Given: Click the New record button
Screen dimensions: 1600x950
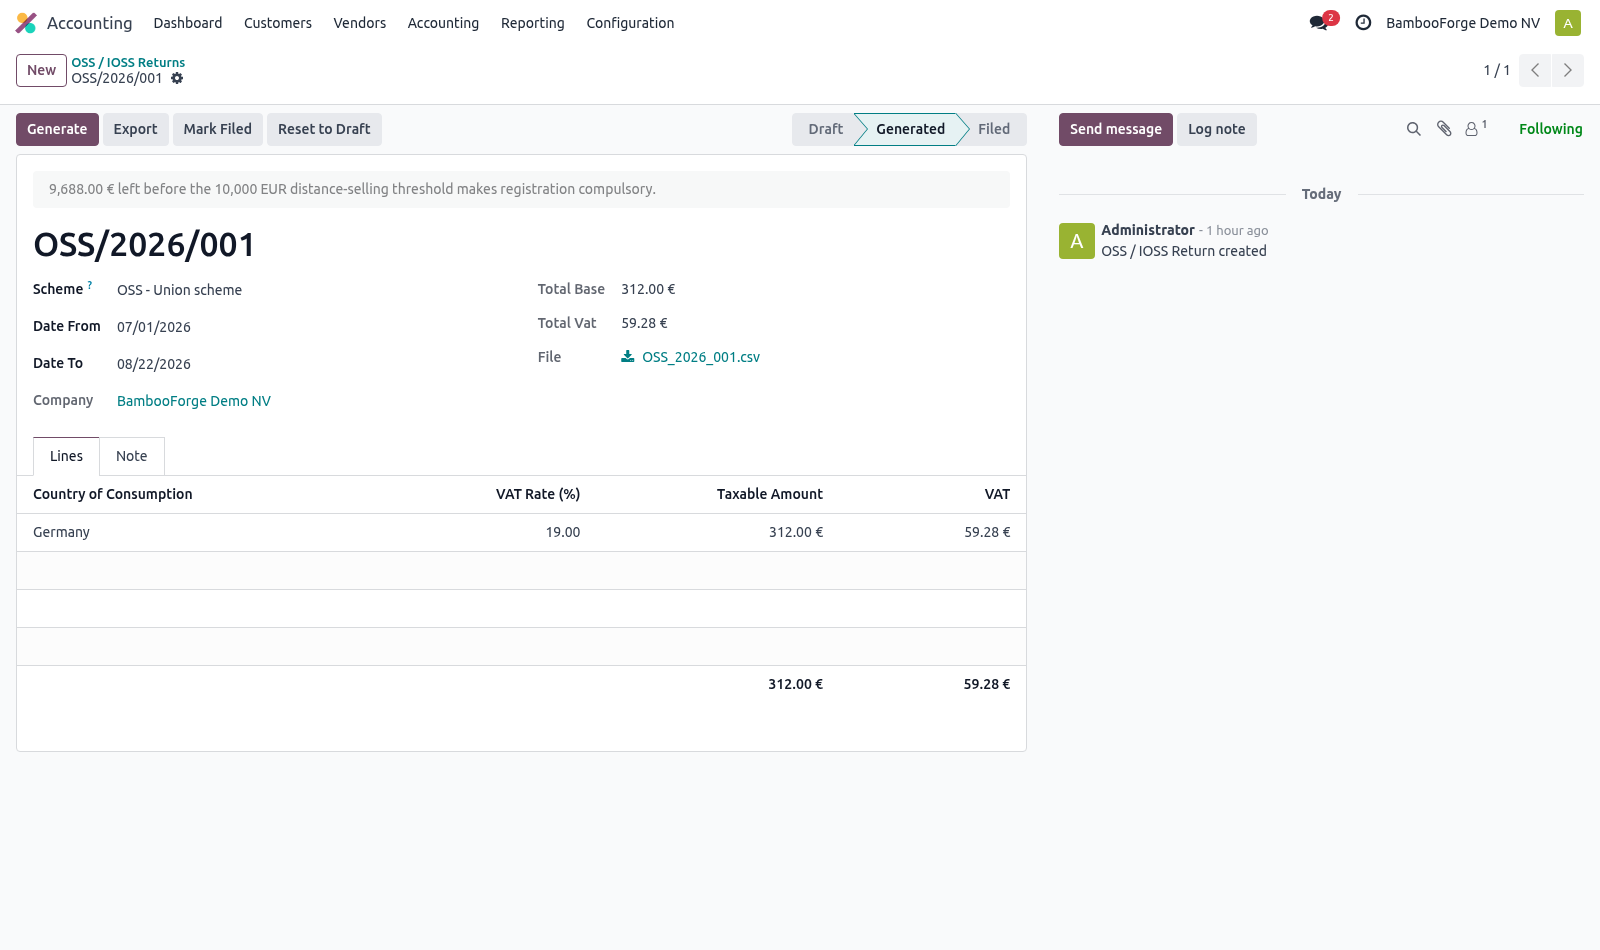Looking at the screenshot, I should [x=41, y=70].
